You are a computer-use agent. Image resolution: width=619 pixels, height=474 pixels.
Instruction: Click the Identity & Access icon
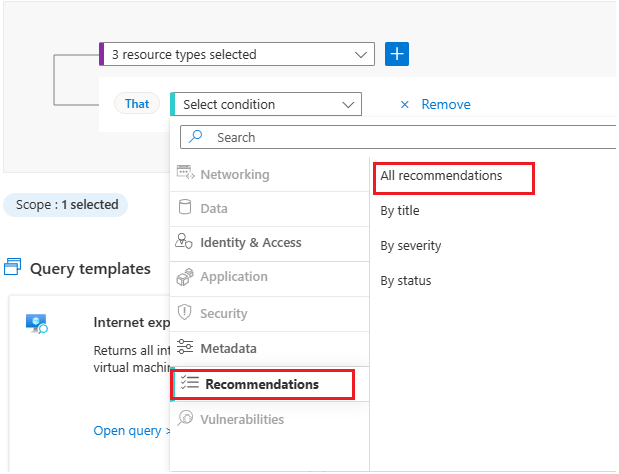184,242
